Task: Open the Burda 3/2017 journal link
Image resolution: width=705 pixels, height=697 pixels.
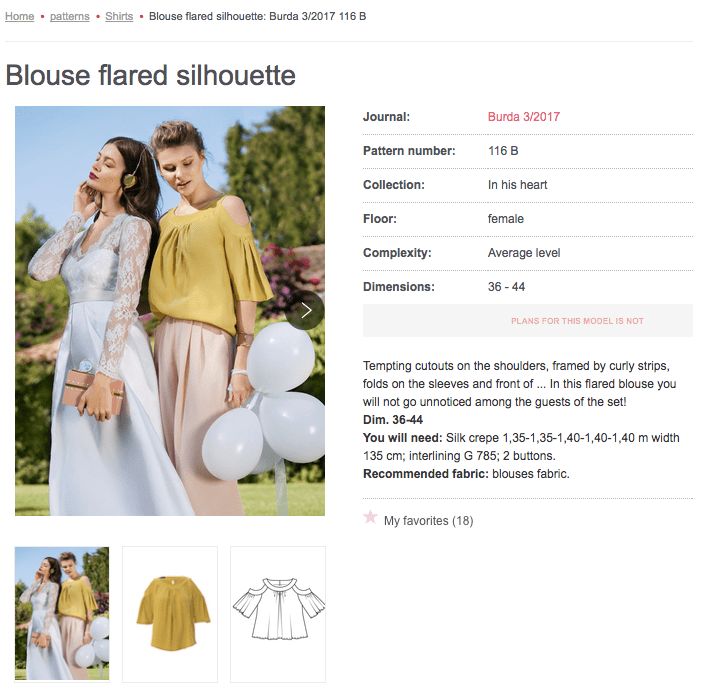Action: (524, 117)
